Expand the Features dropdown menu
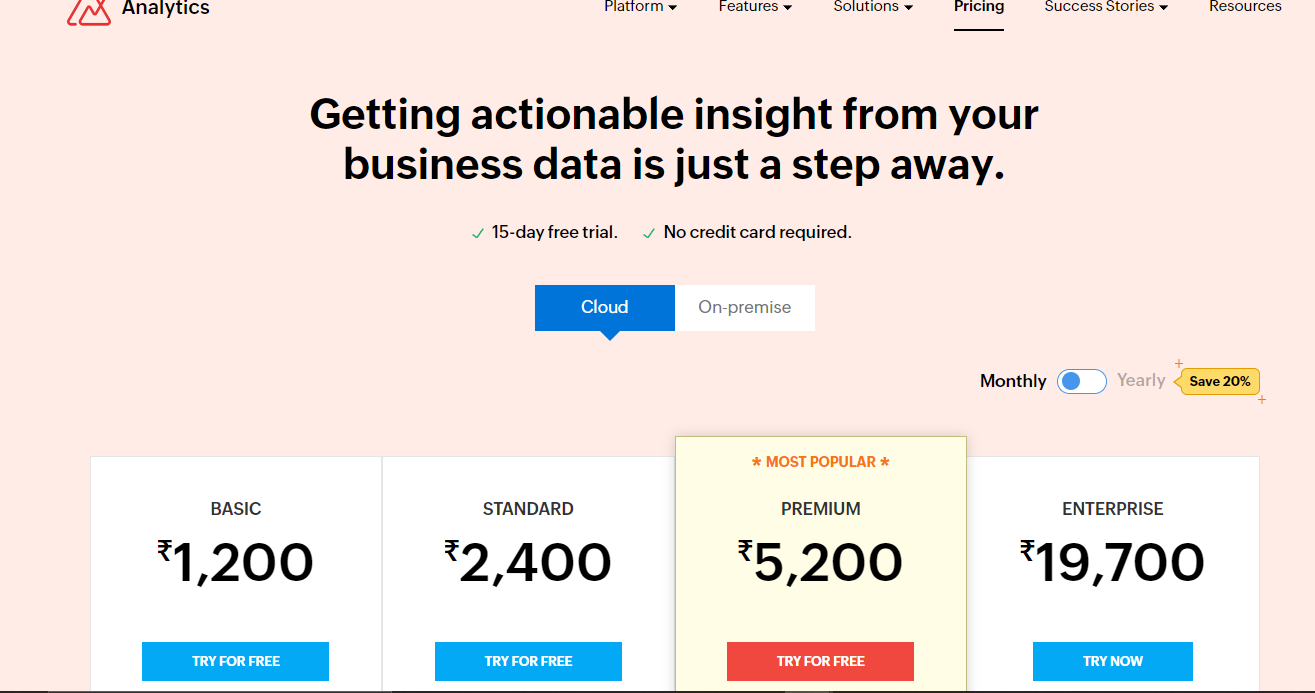This screenshot has height=693, width=1315. click(x=755, y=7)
